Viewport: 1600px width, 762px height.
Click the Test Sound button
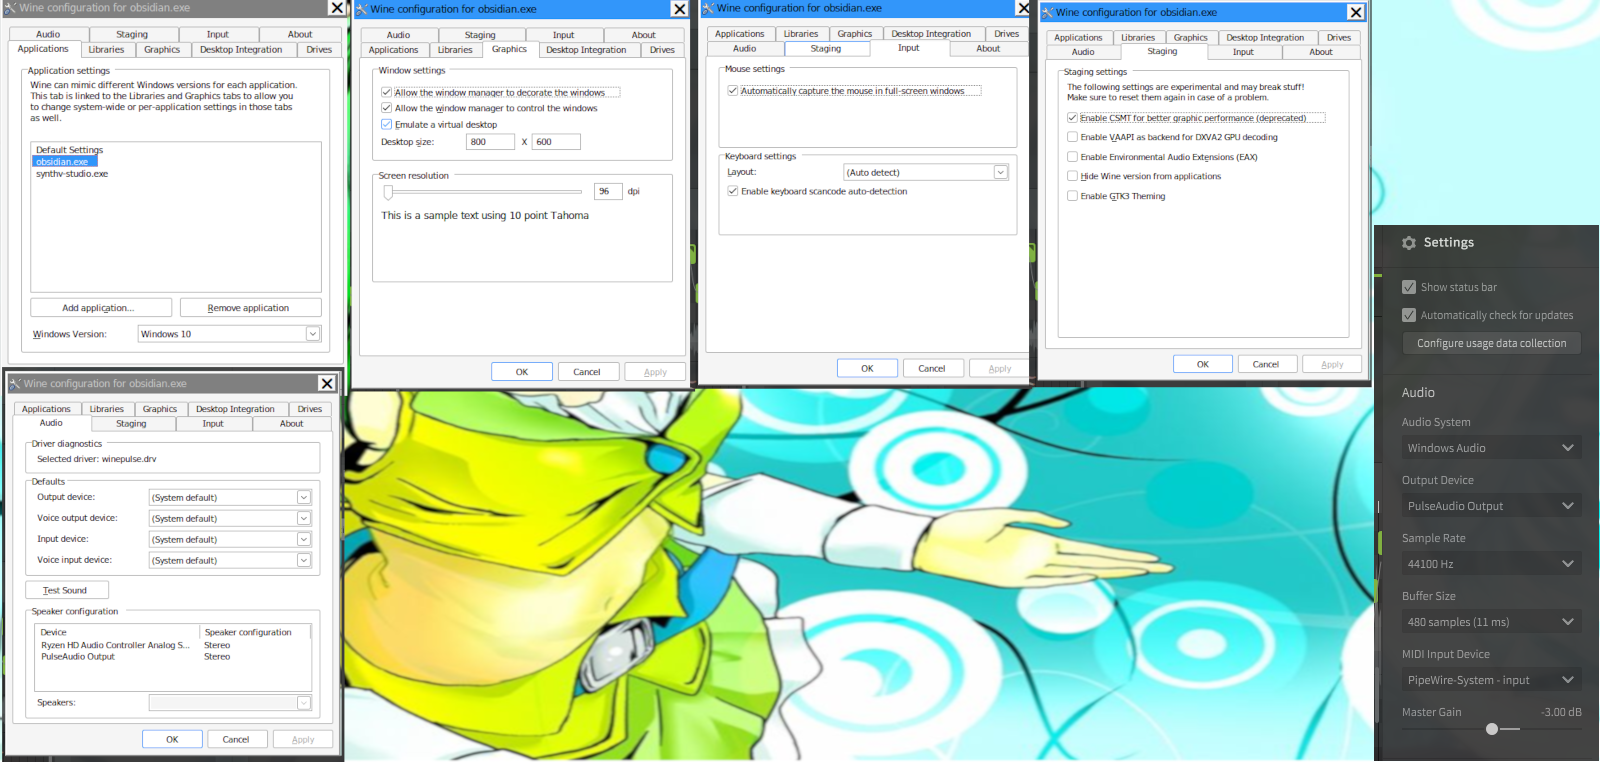tap(66, 591)
